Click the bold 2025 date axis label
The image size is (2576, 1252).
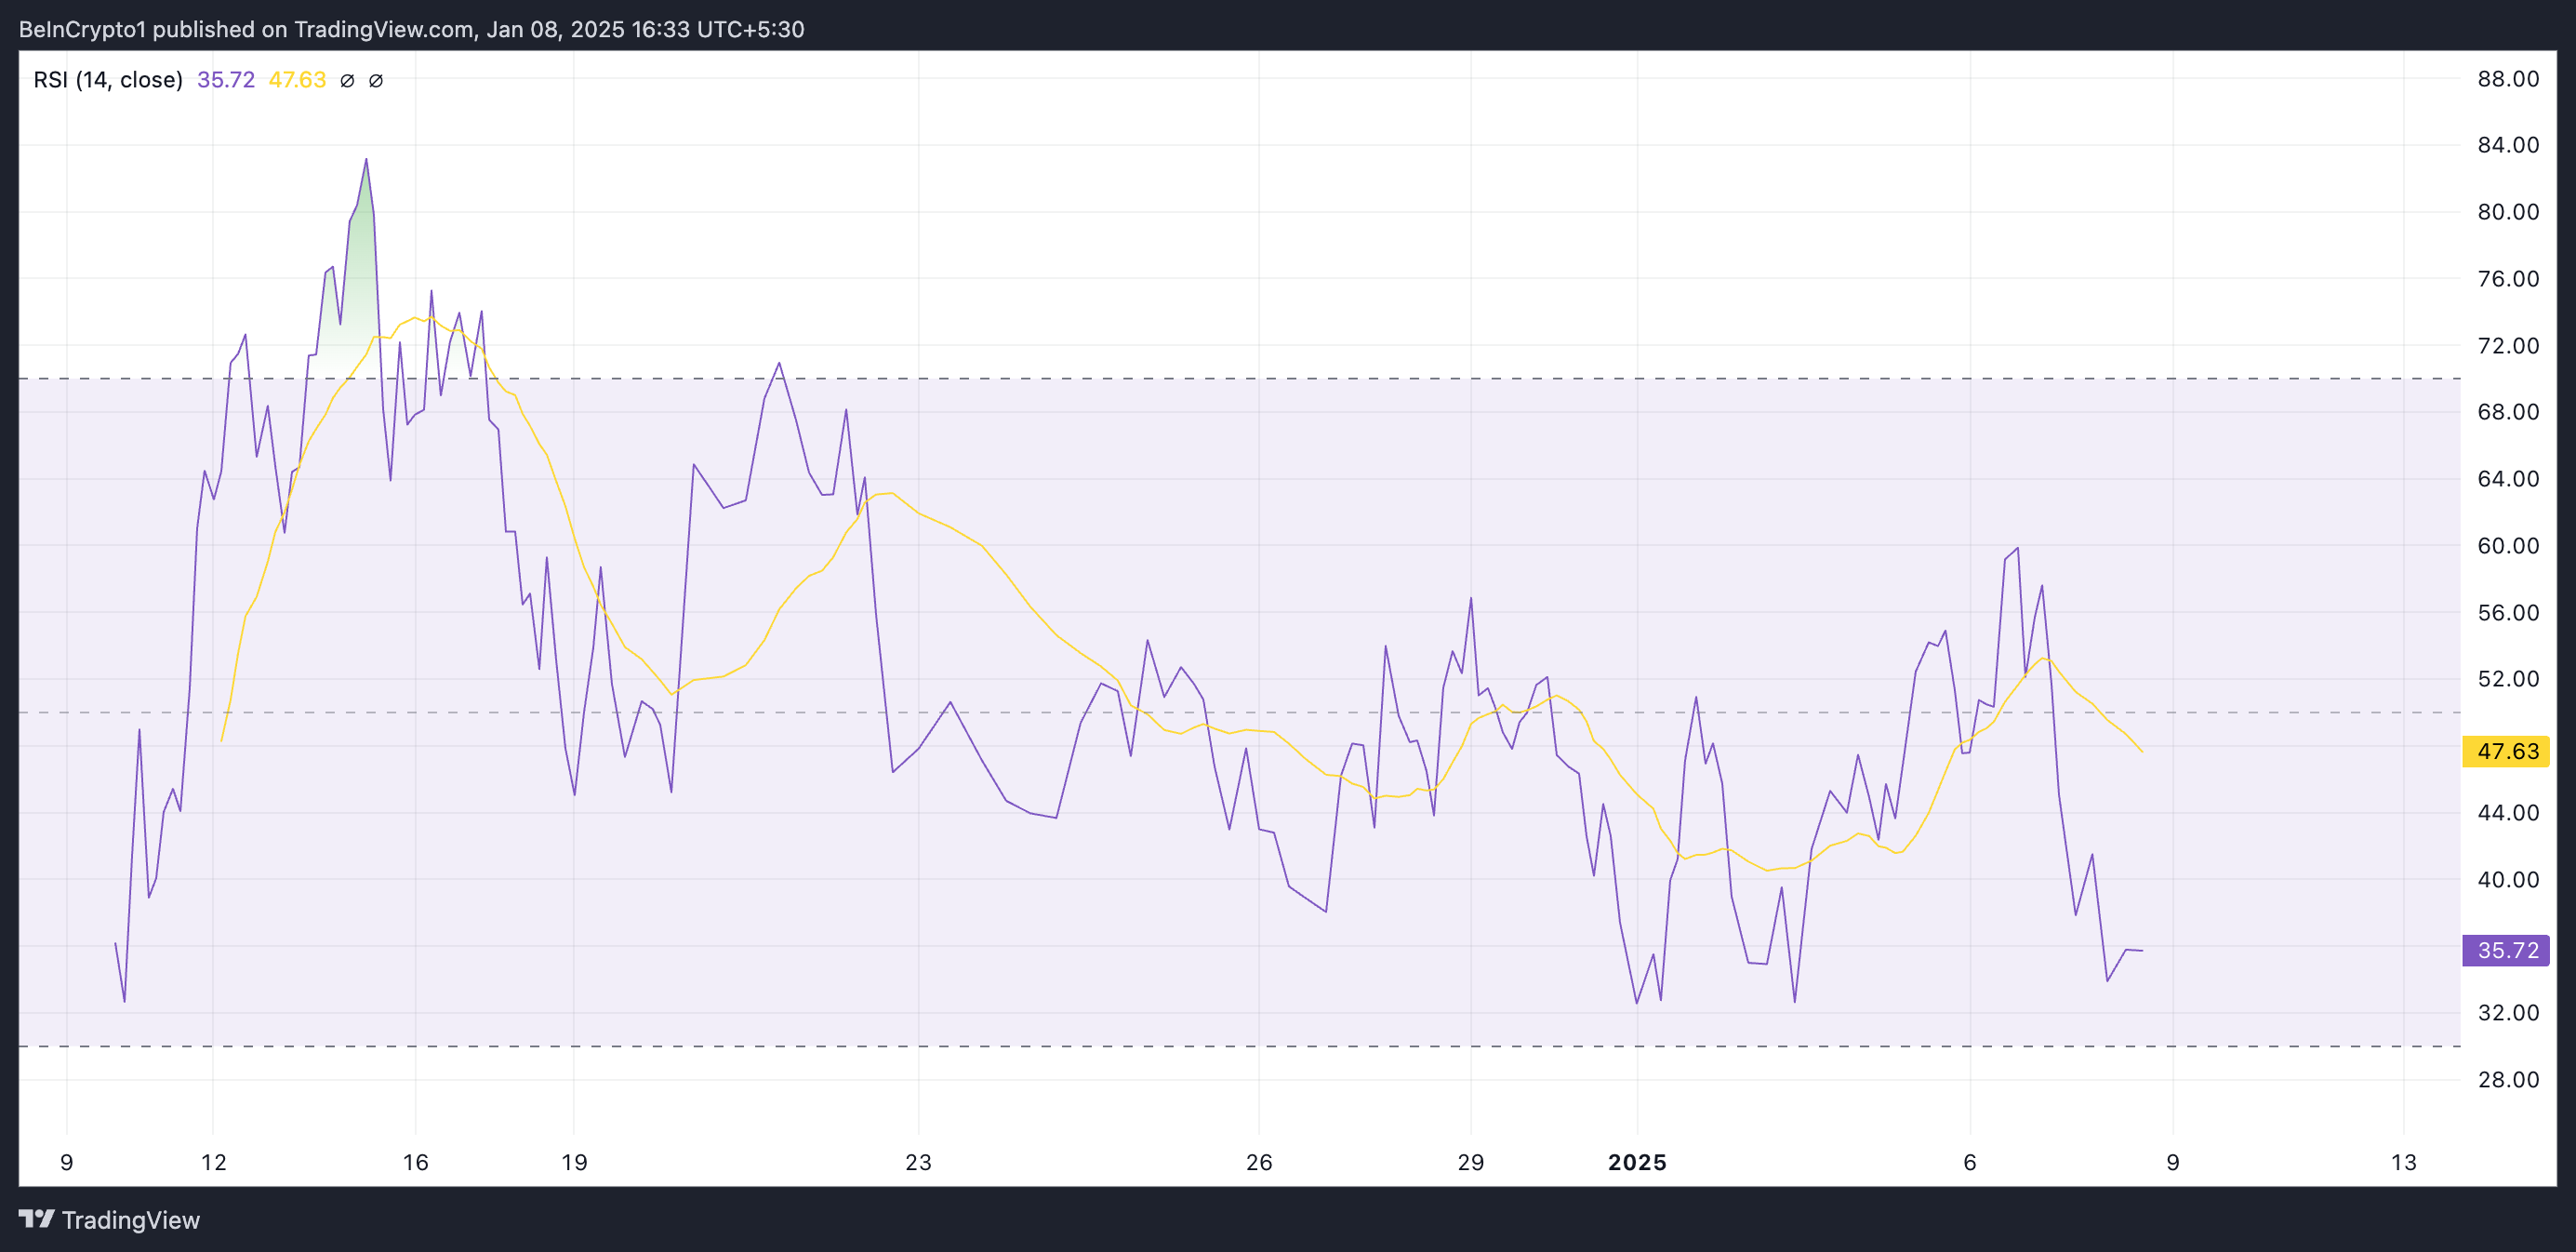1637,1162
